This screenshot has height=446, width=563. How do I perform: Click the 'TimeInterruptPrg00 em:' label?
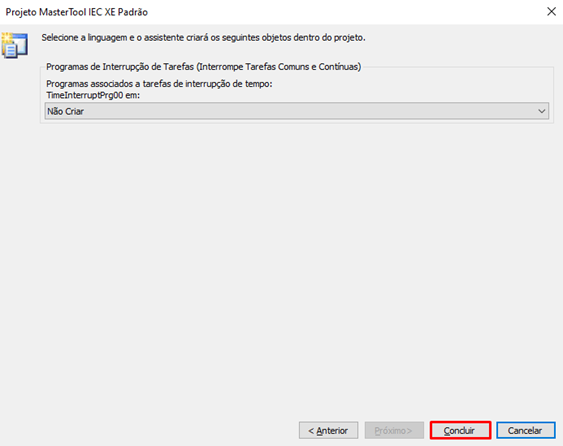[93, 95]
